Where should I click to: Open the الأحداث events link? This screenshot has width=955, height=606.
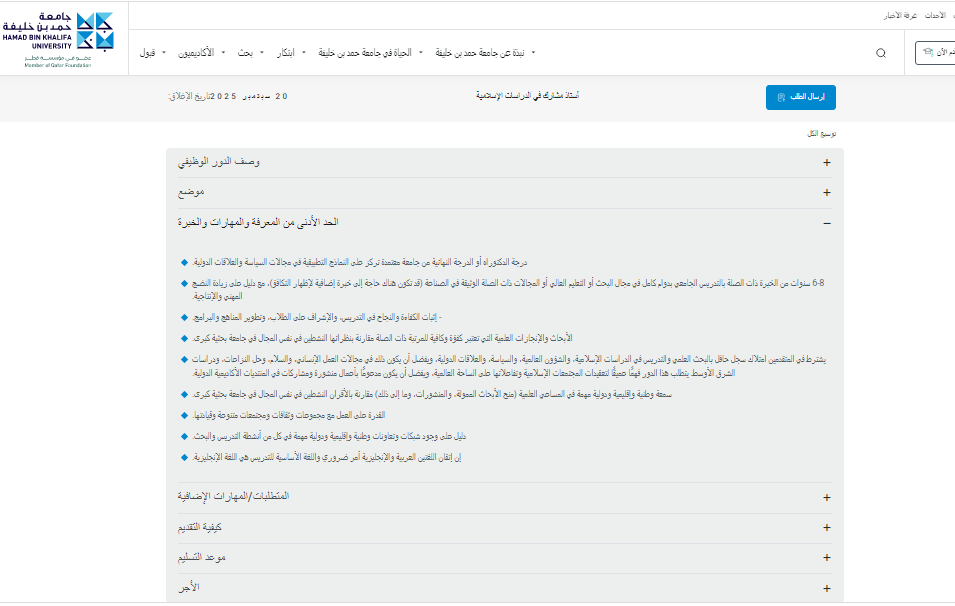tap(936, 16)
